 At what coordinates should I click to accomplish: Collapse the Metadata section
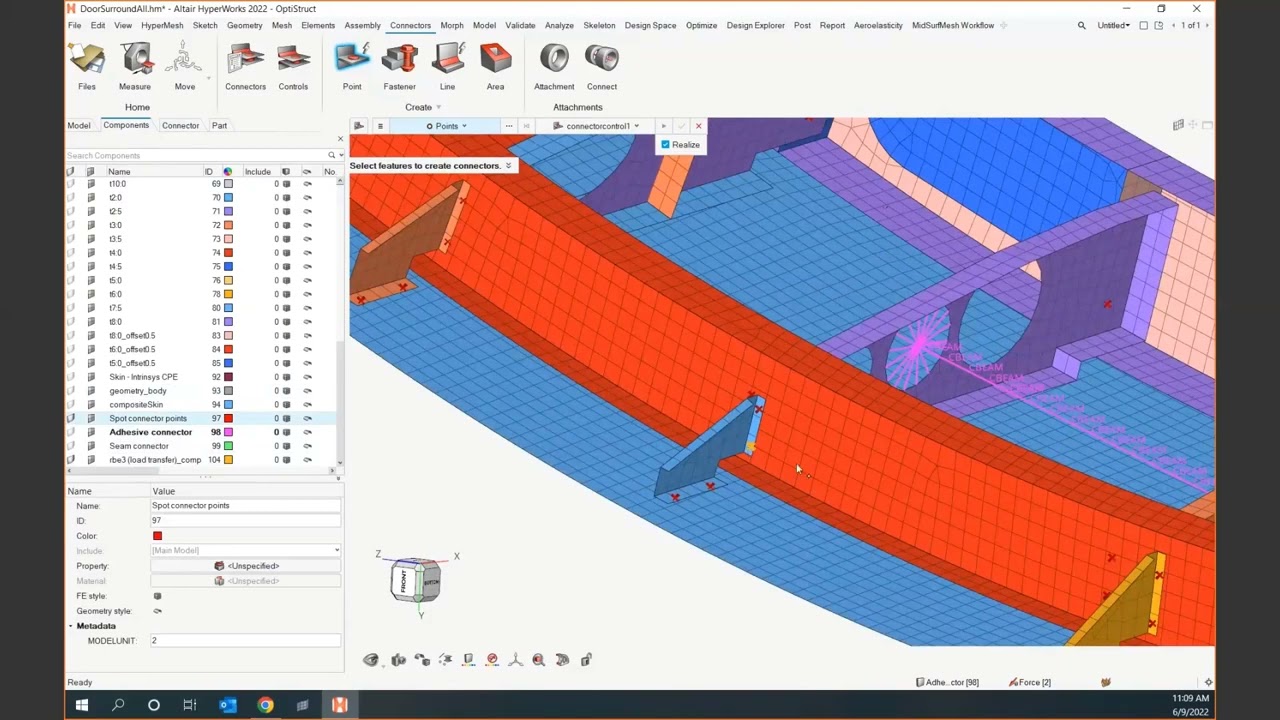[71, 626]
